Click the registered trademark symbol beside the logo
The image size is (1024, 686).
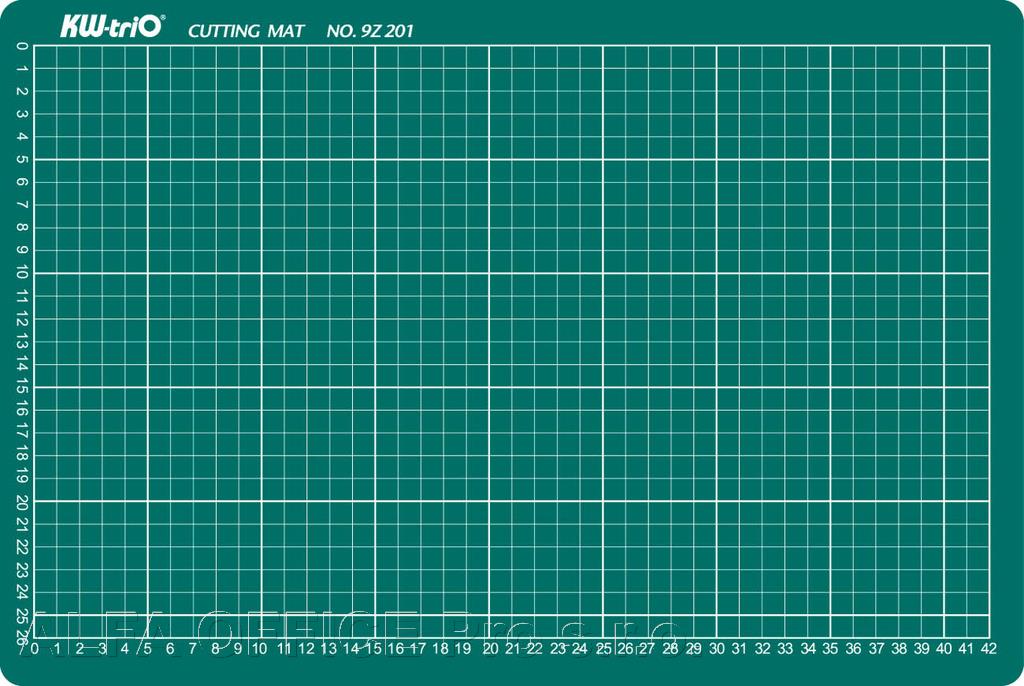pos(164,19)
